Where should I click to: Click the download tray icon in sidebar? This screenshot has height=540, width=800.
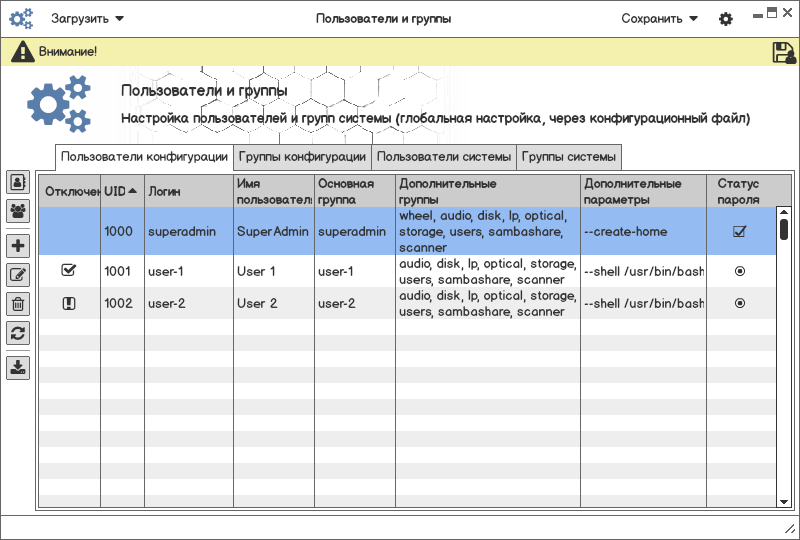point(18,368)
